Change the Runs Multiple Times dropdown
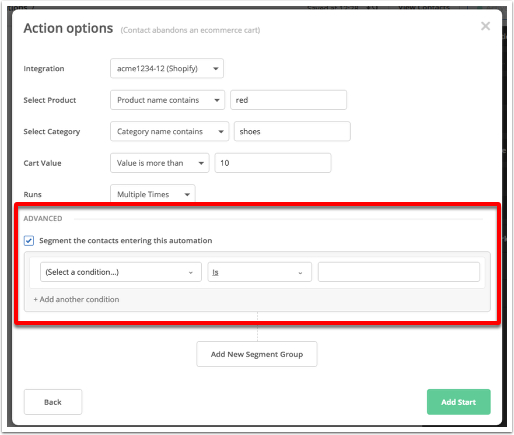 coord(153,194)
